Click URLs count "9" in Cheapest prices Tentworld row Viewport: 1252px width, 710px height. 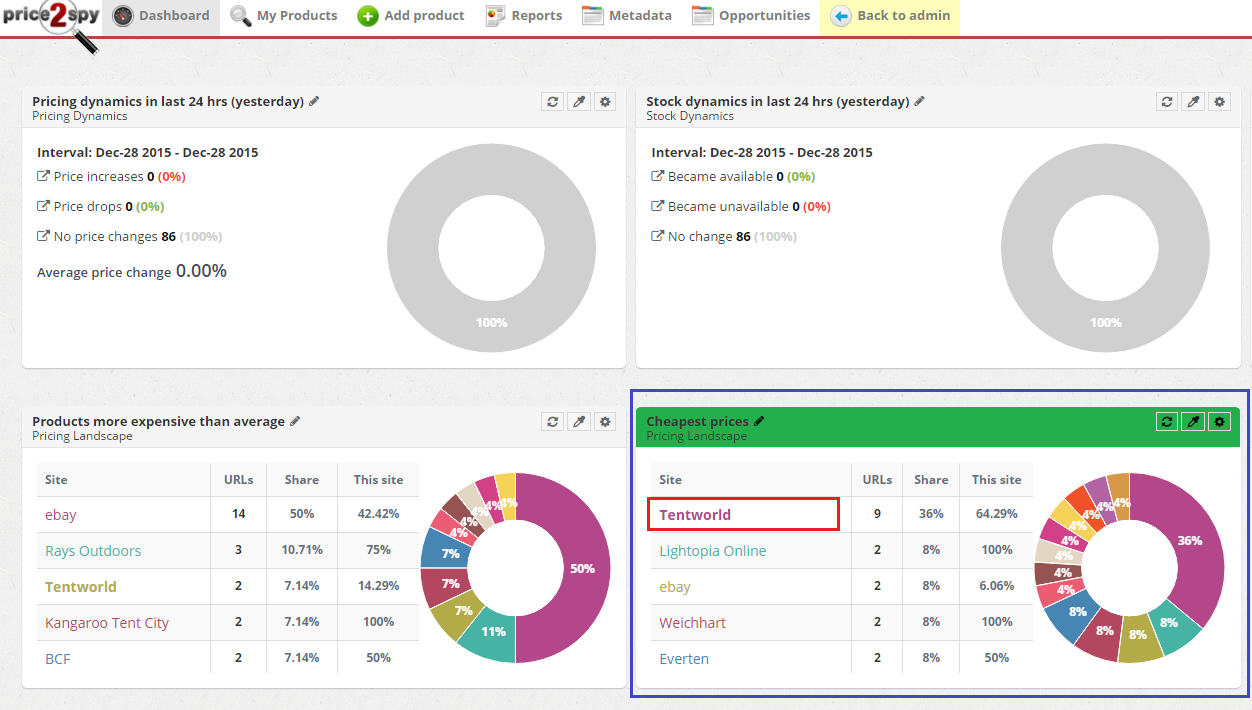click(x=877, y=514)
